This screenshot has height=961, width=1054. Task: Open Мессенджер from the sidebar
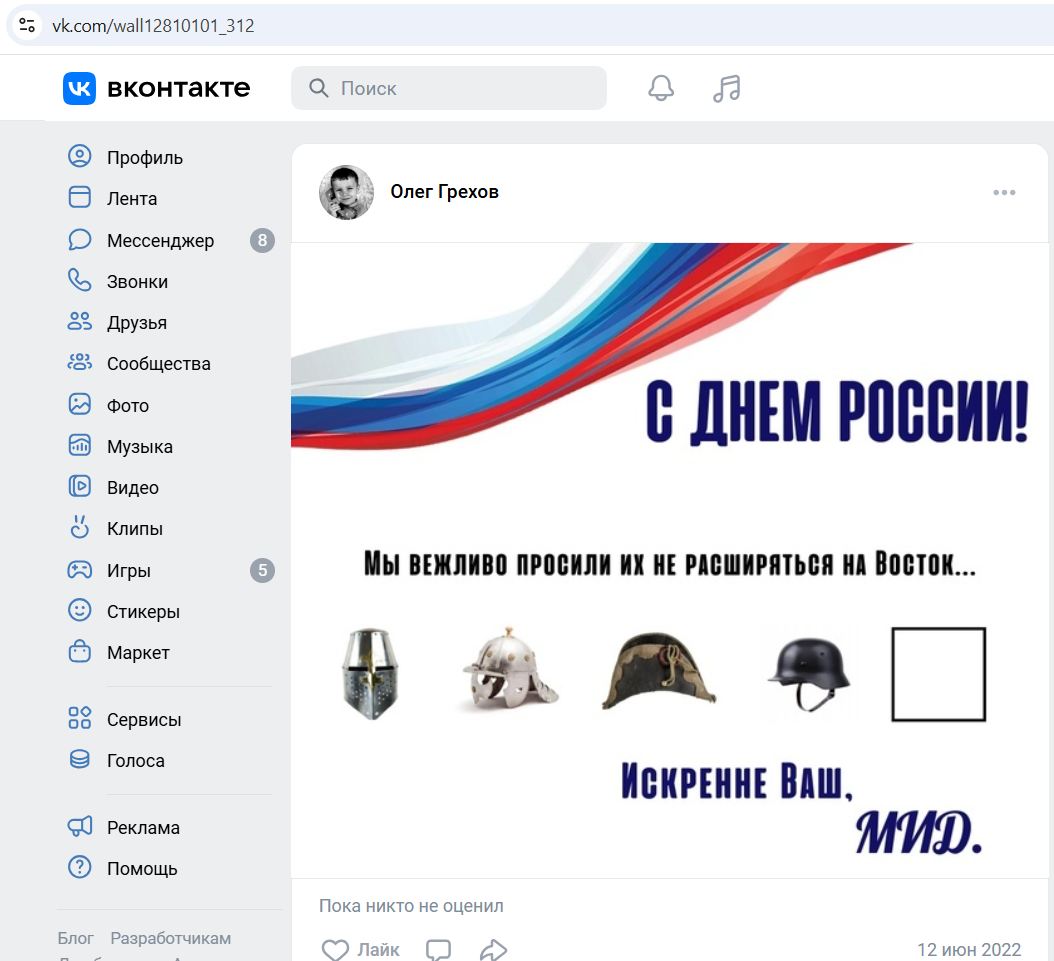coord(160,241)
